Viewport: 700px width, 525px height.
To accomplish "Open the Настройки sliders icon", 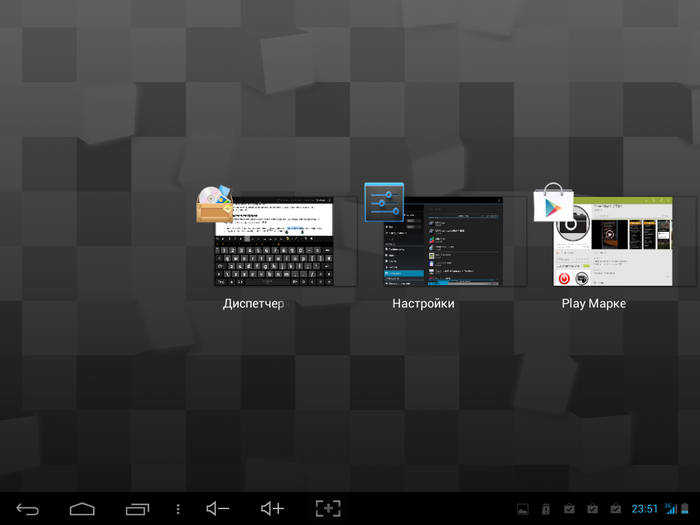I will [x=384, y=202].
